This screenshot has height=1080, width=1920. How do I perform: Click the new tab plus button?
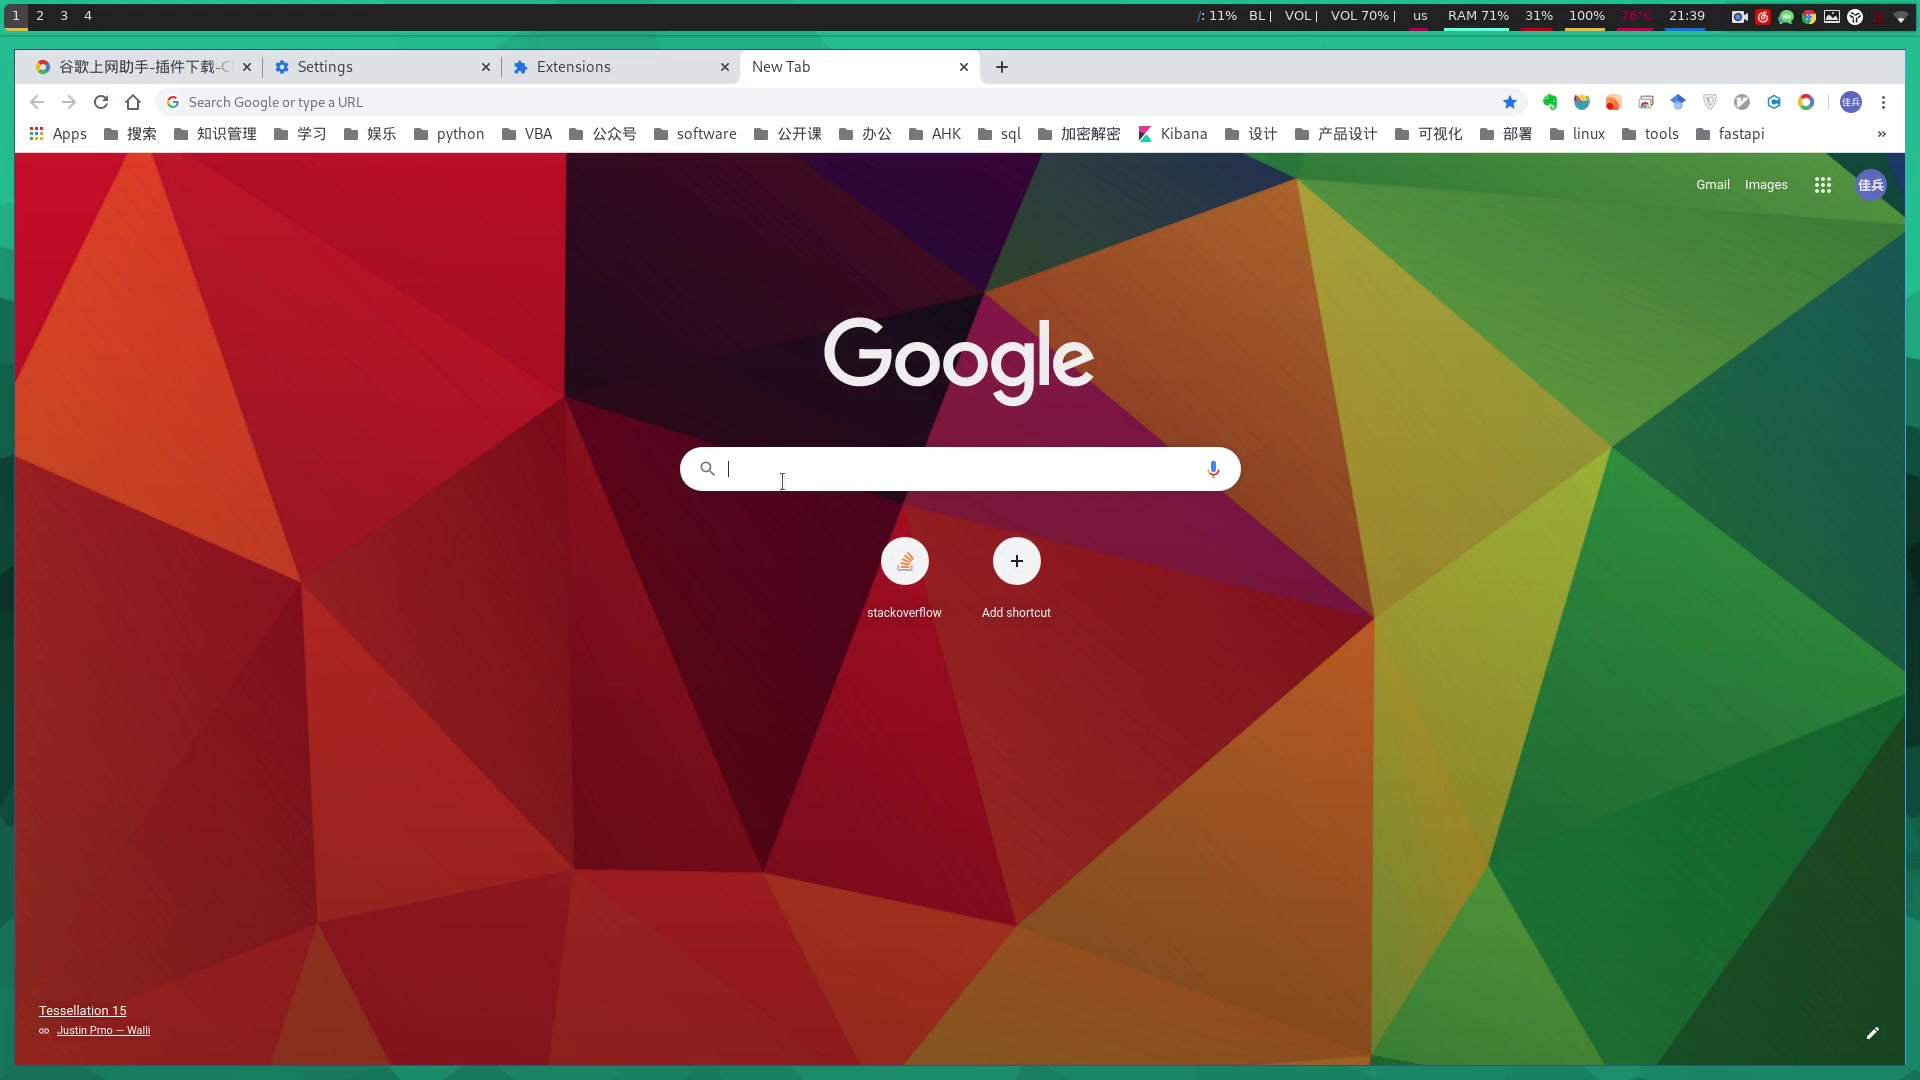point(1001,66)
